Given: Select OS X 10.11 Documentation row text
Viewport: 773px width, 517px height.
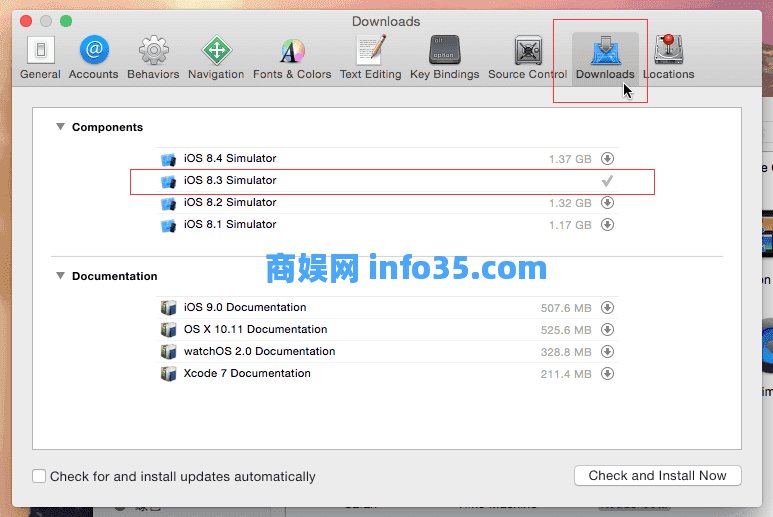Looking at the screenshot, I should coord(255,329).
